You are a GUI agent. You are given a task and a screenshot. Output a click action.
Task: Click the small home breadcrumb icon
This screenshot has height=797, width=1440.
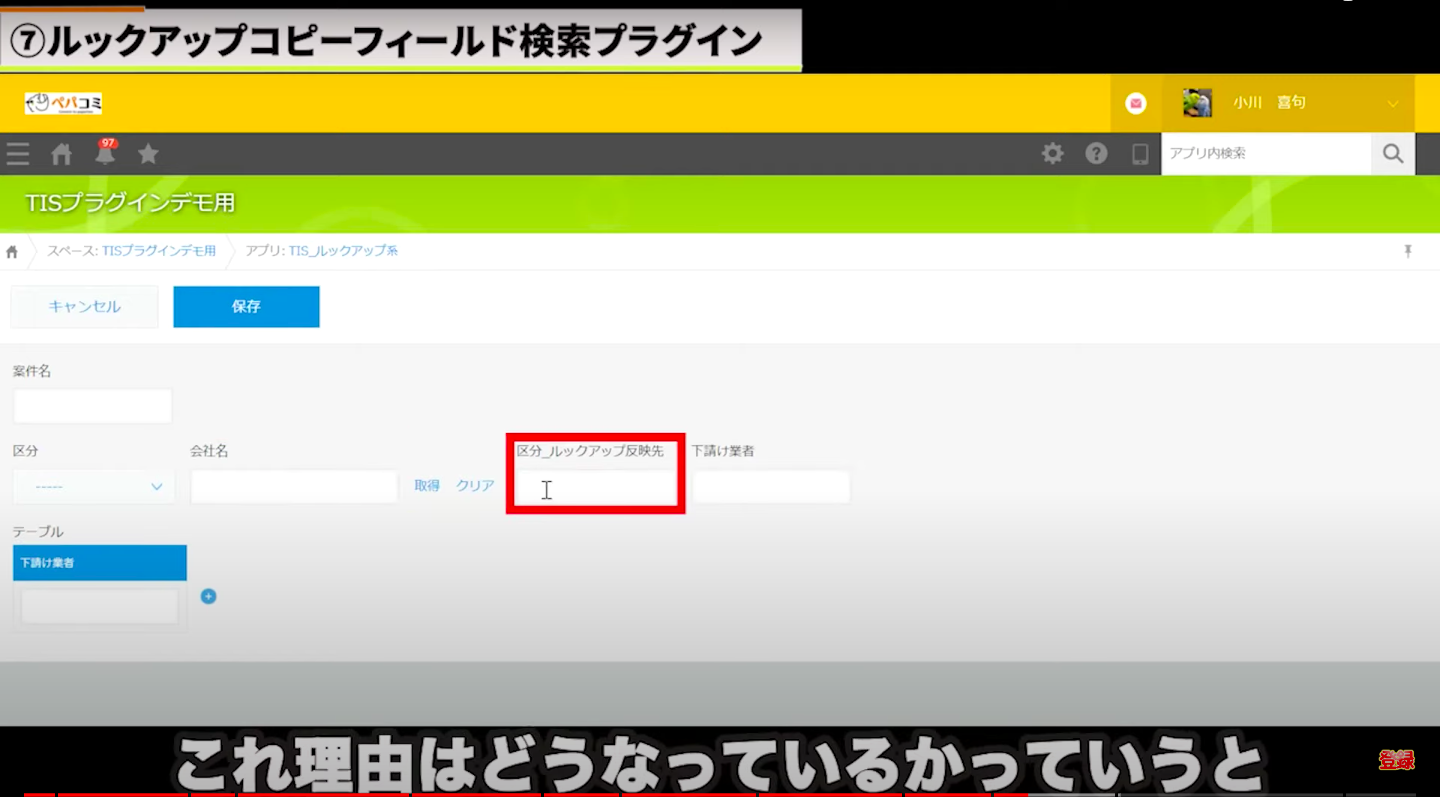click(12, 252)
